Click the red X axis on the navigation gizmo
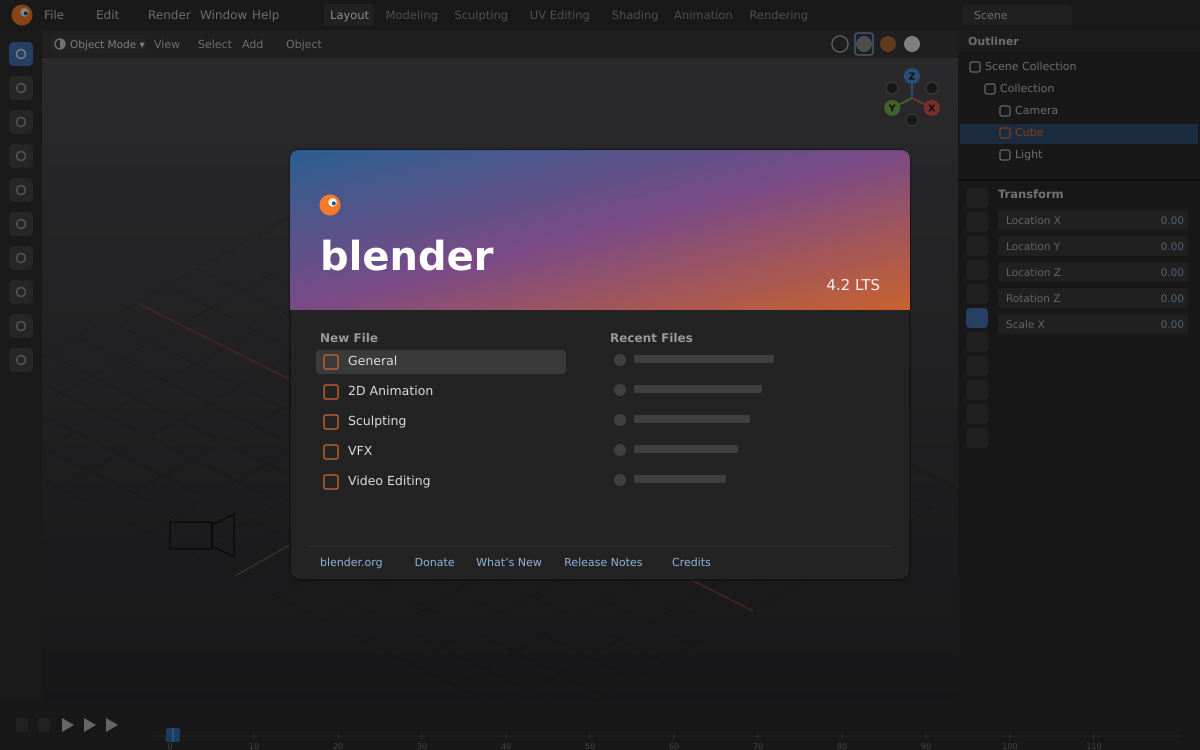The width and height of the screenshot is (1200, 750). click(932, 108)
